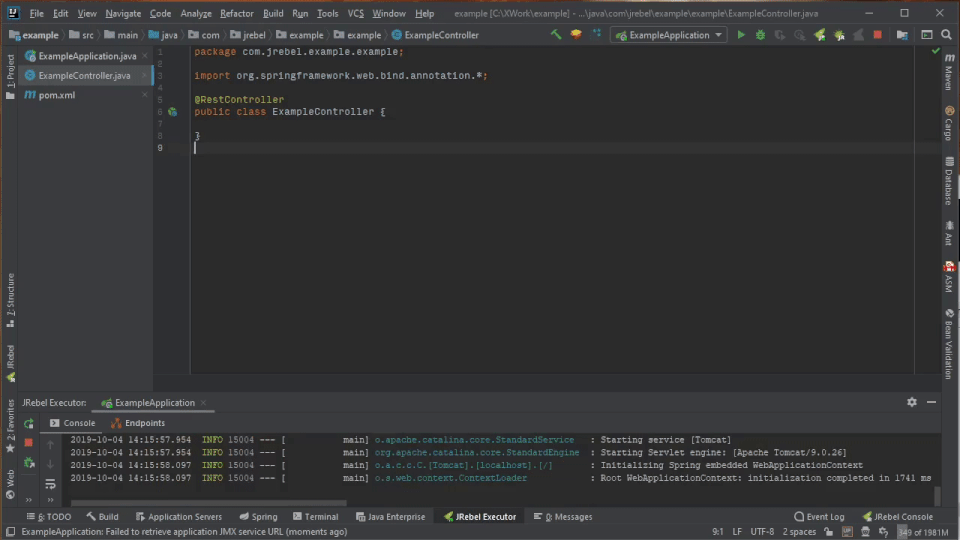Image resolution: width=960 pixels, height=540 pixels.
Task: Click the memory indicator 349 of 1981M
Action: click(923, 532)
